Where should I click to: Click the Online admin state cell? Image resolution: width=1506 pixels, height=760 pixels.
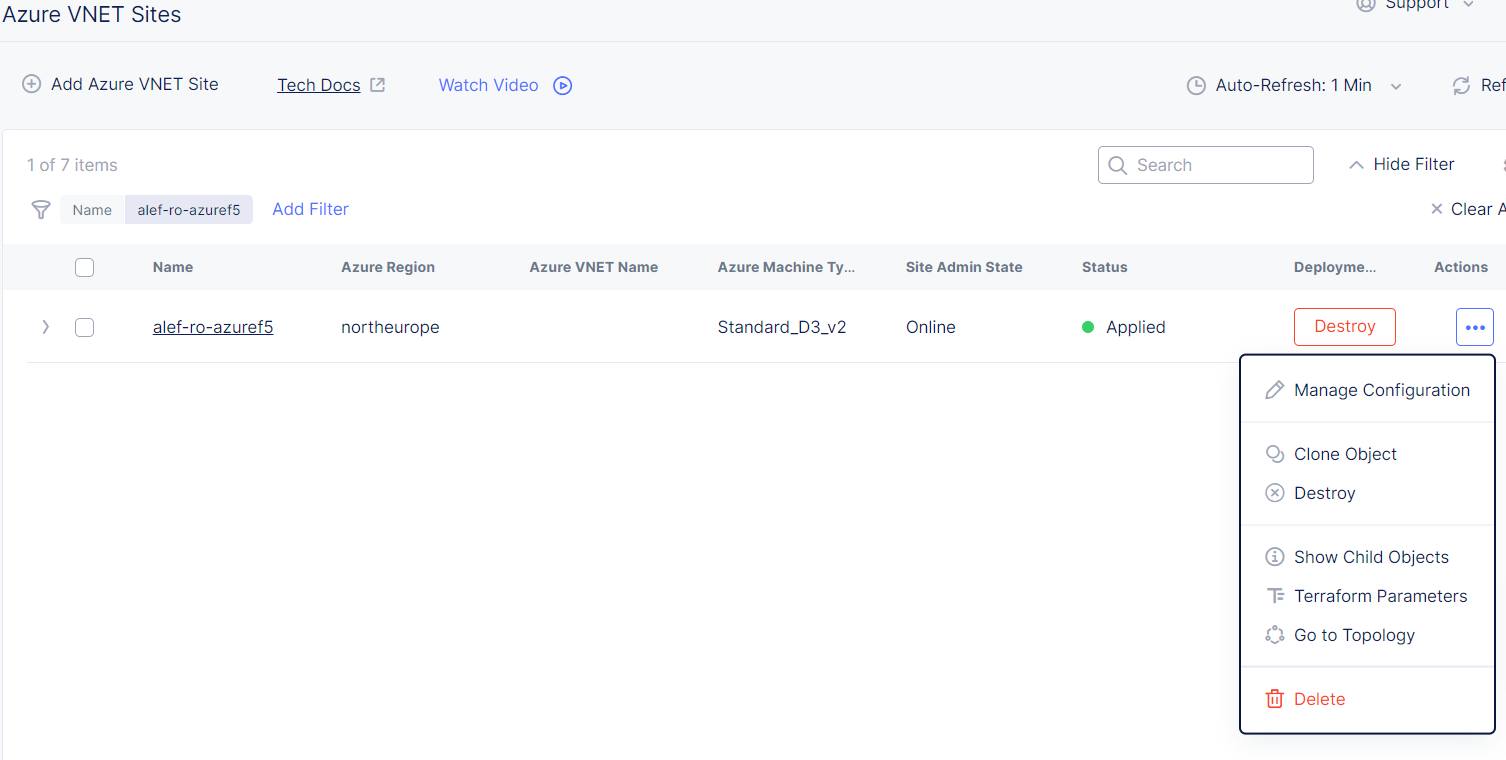(931, 327)
